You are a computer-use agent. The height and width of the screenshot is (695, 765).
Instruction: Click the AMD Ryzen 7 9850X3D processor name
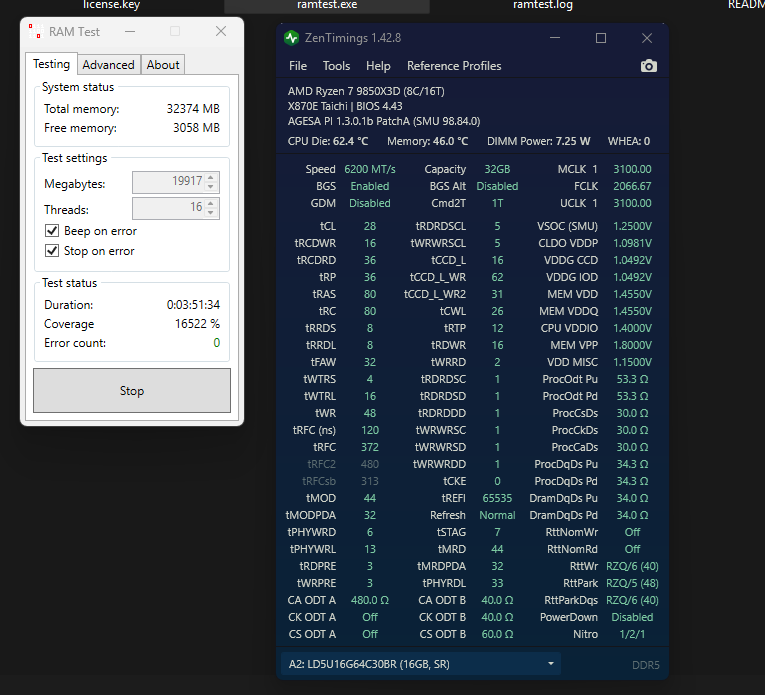coord(366,91)
